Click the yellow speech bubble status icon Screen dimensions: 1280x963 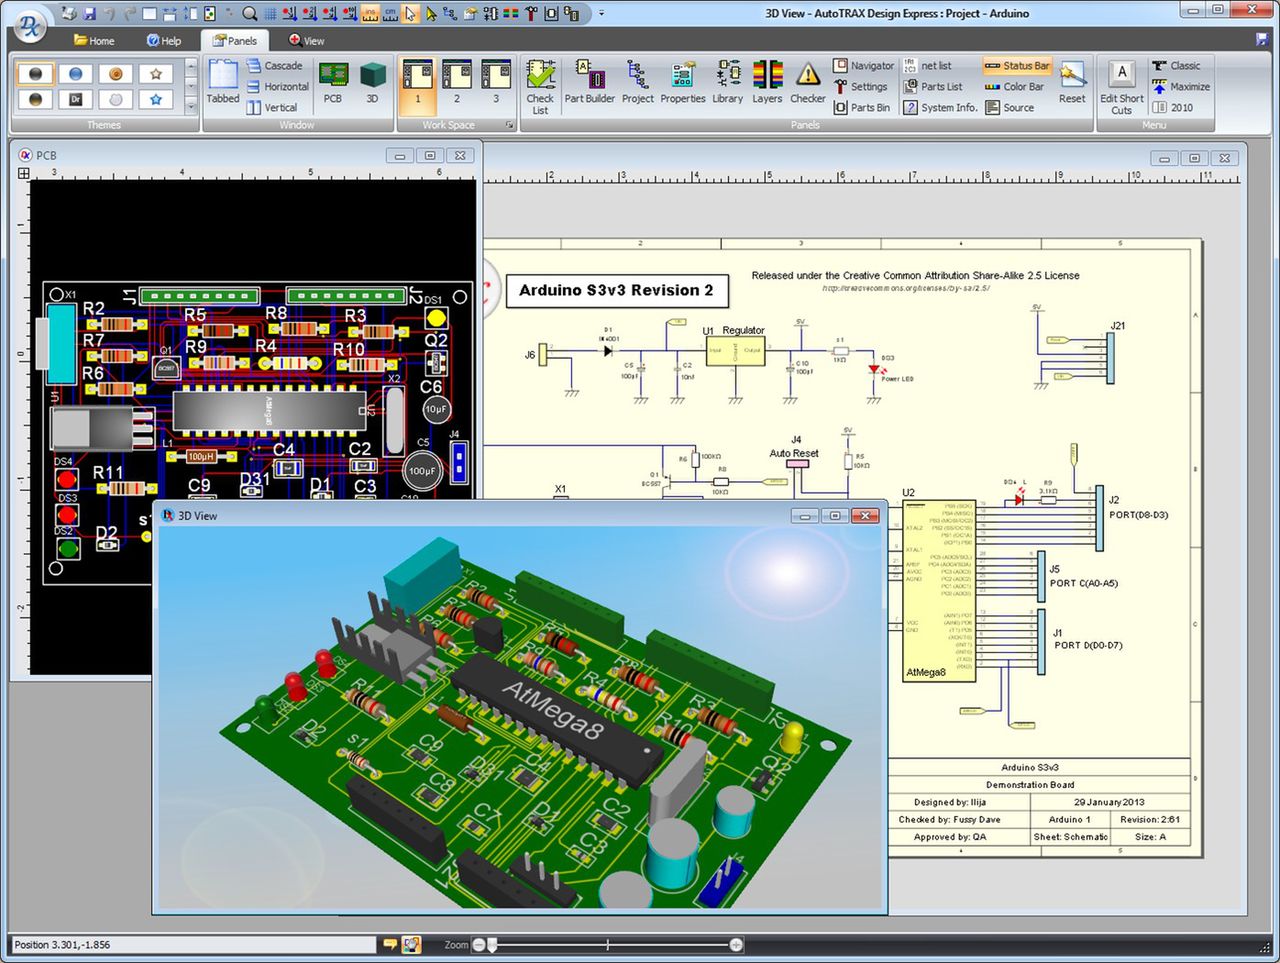[390, 944]
